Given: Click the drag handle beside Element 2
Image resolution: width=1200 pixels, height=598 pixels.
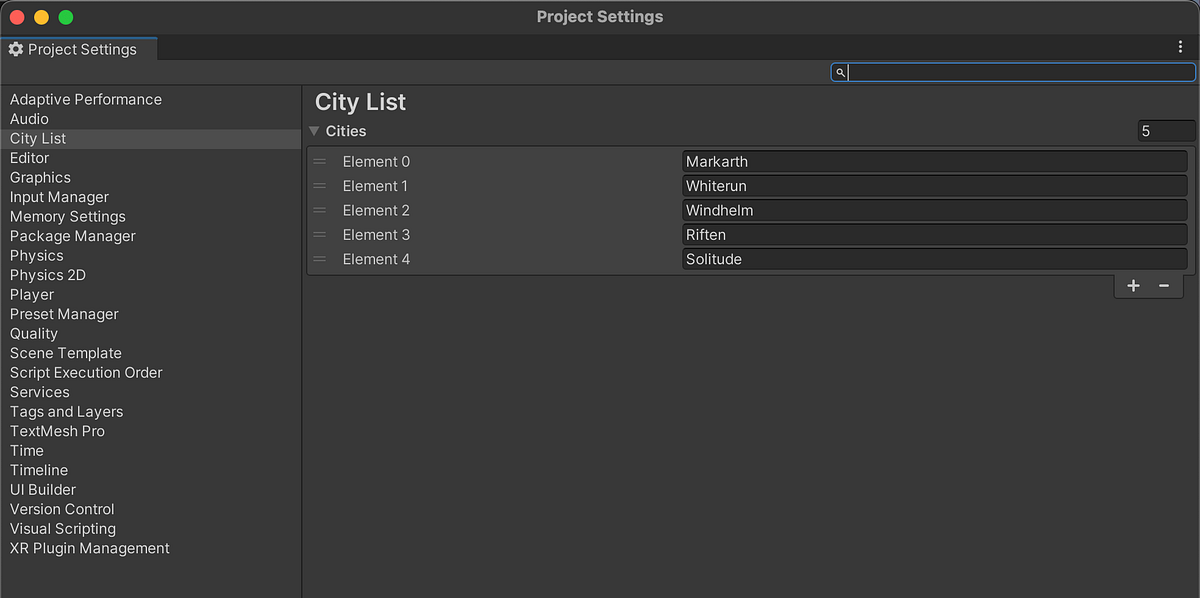Looking at the screenshot, I should pos(320,210).
